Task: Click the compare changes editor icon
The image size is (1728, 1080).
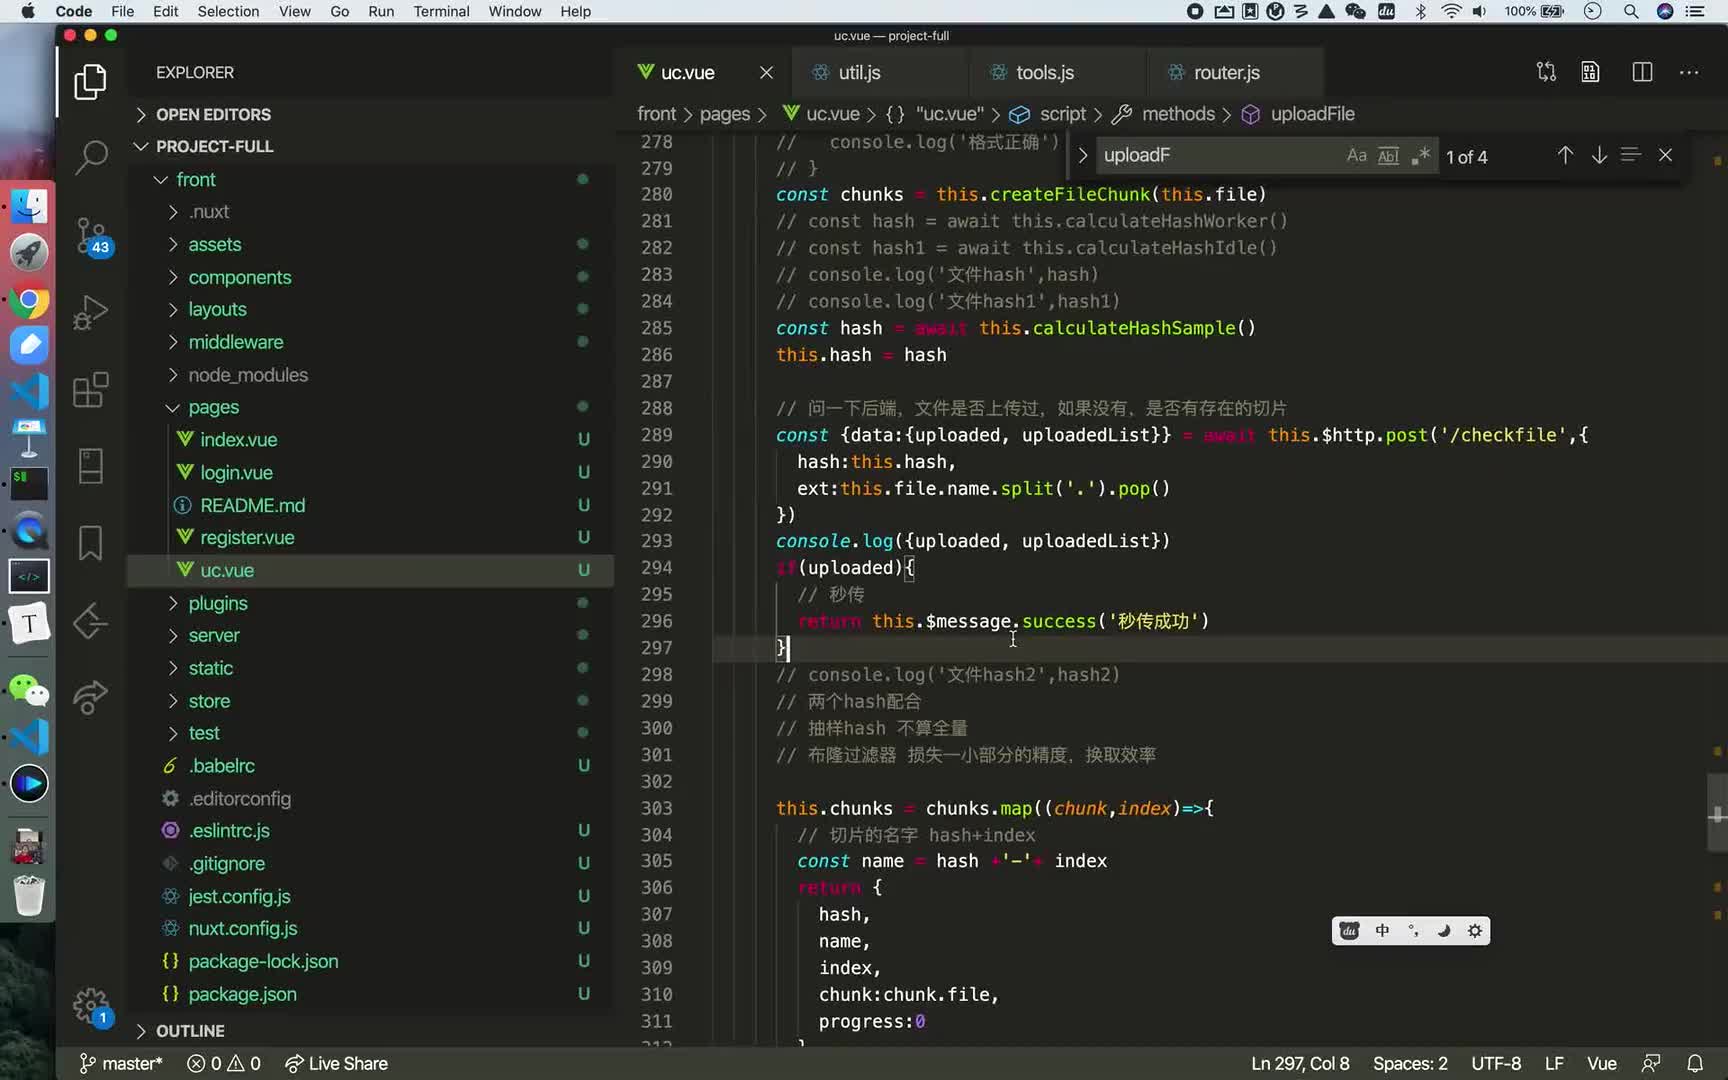Action: [1546, 72]
